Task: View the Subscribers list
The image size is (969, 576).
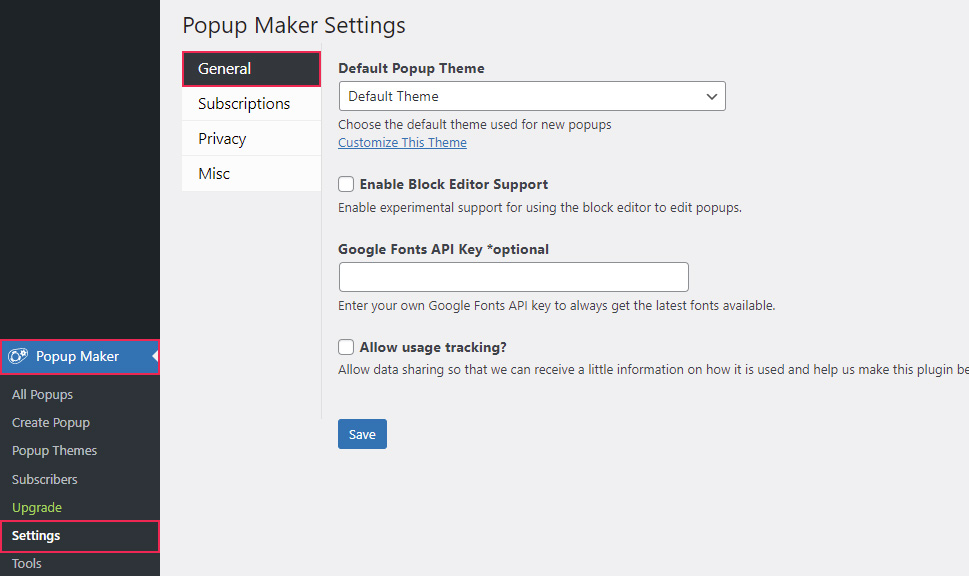Action: click(44, 479)
